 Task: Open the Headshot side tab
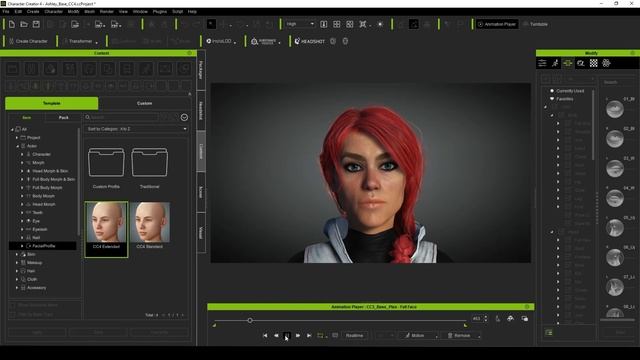pos(201,110)
